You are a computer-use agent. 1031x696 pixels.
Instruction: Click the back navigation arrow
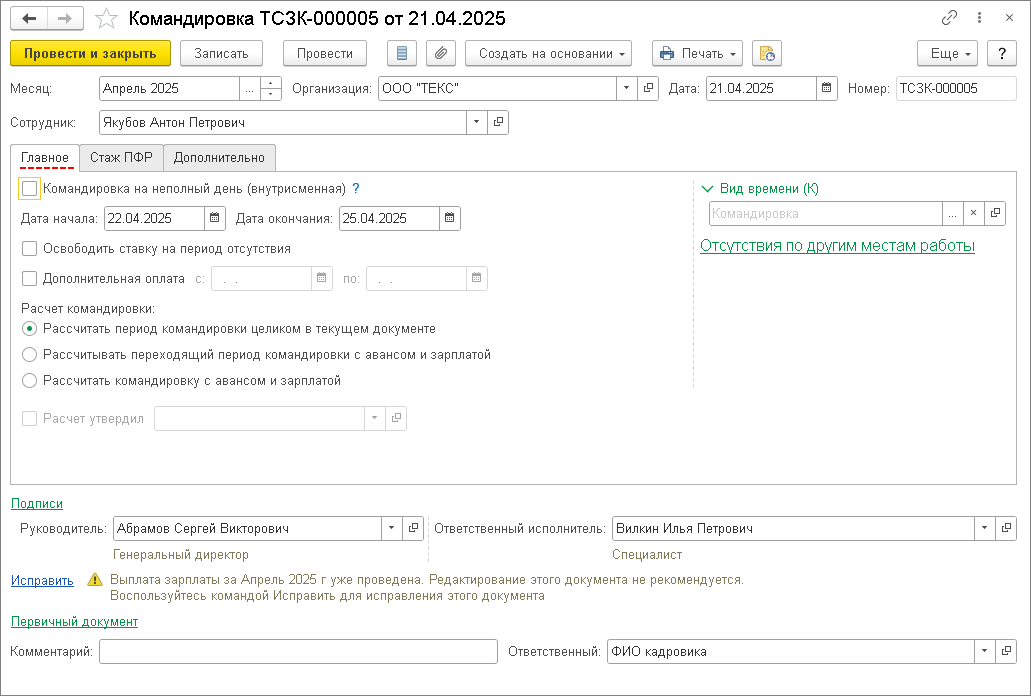pyautogui.click(x=30, y=18)
